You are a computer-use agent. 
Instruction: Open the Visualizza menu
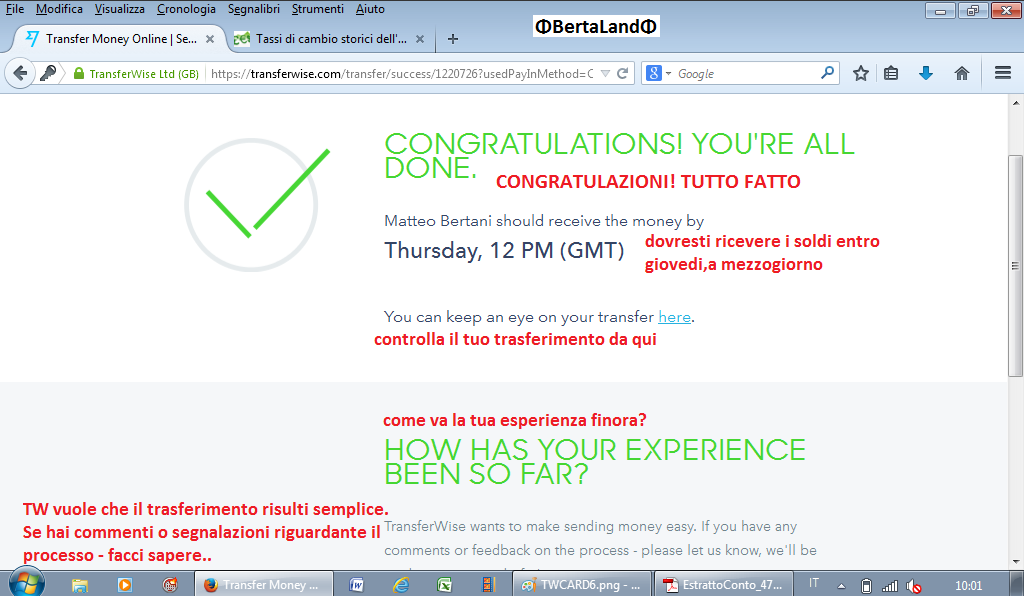119,9
